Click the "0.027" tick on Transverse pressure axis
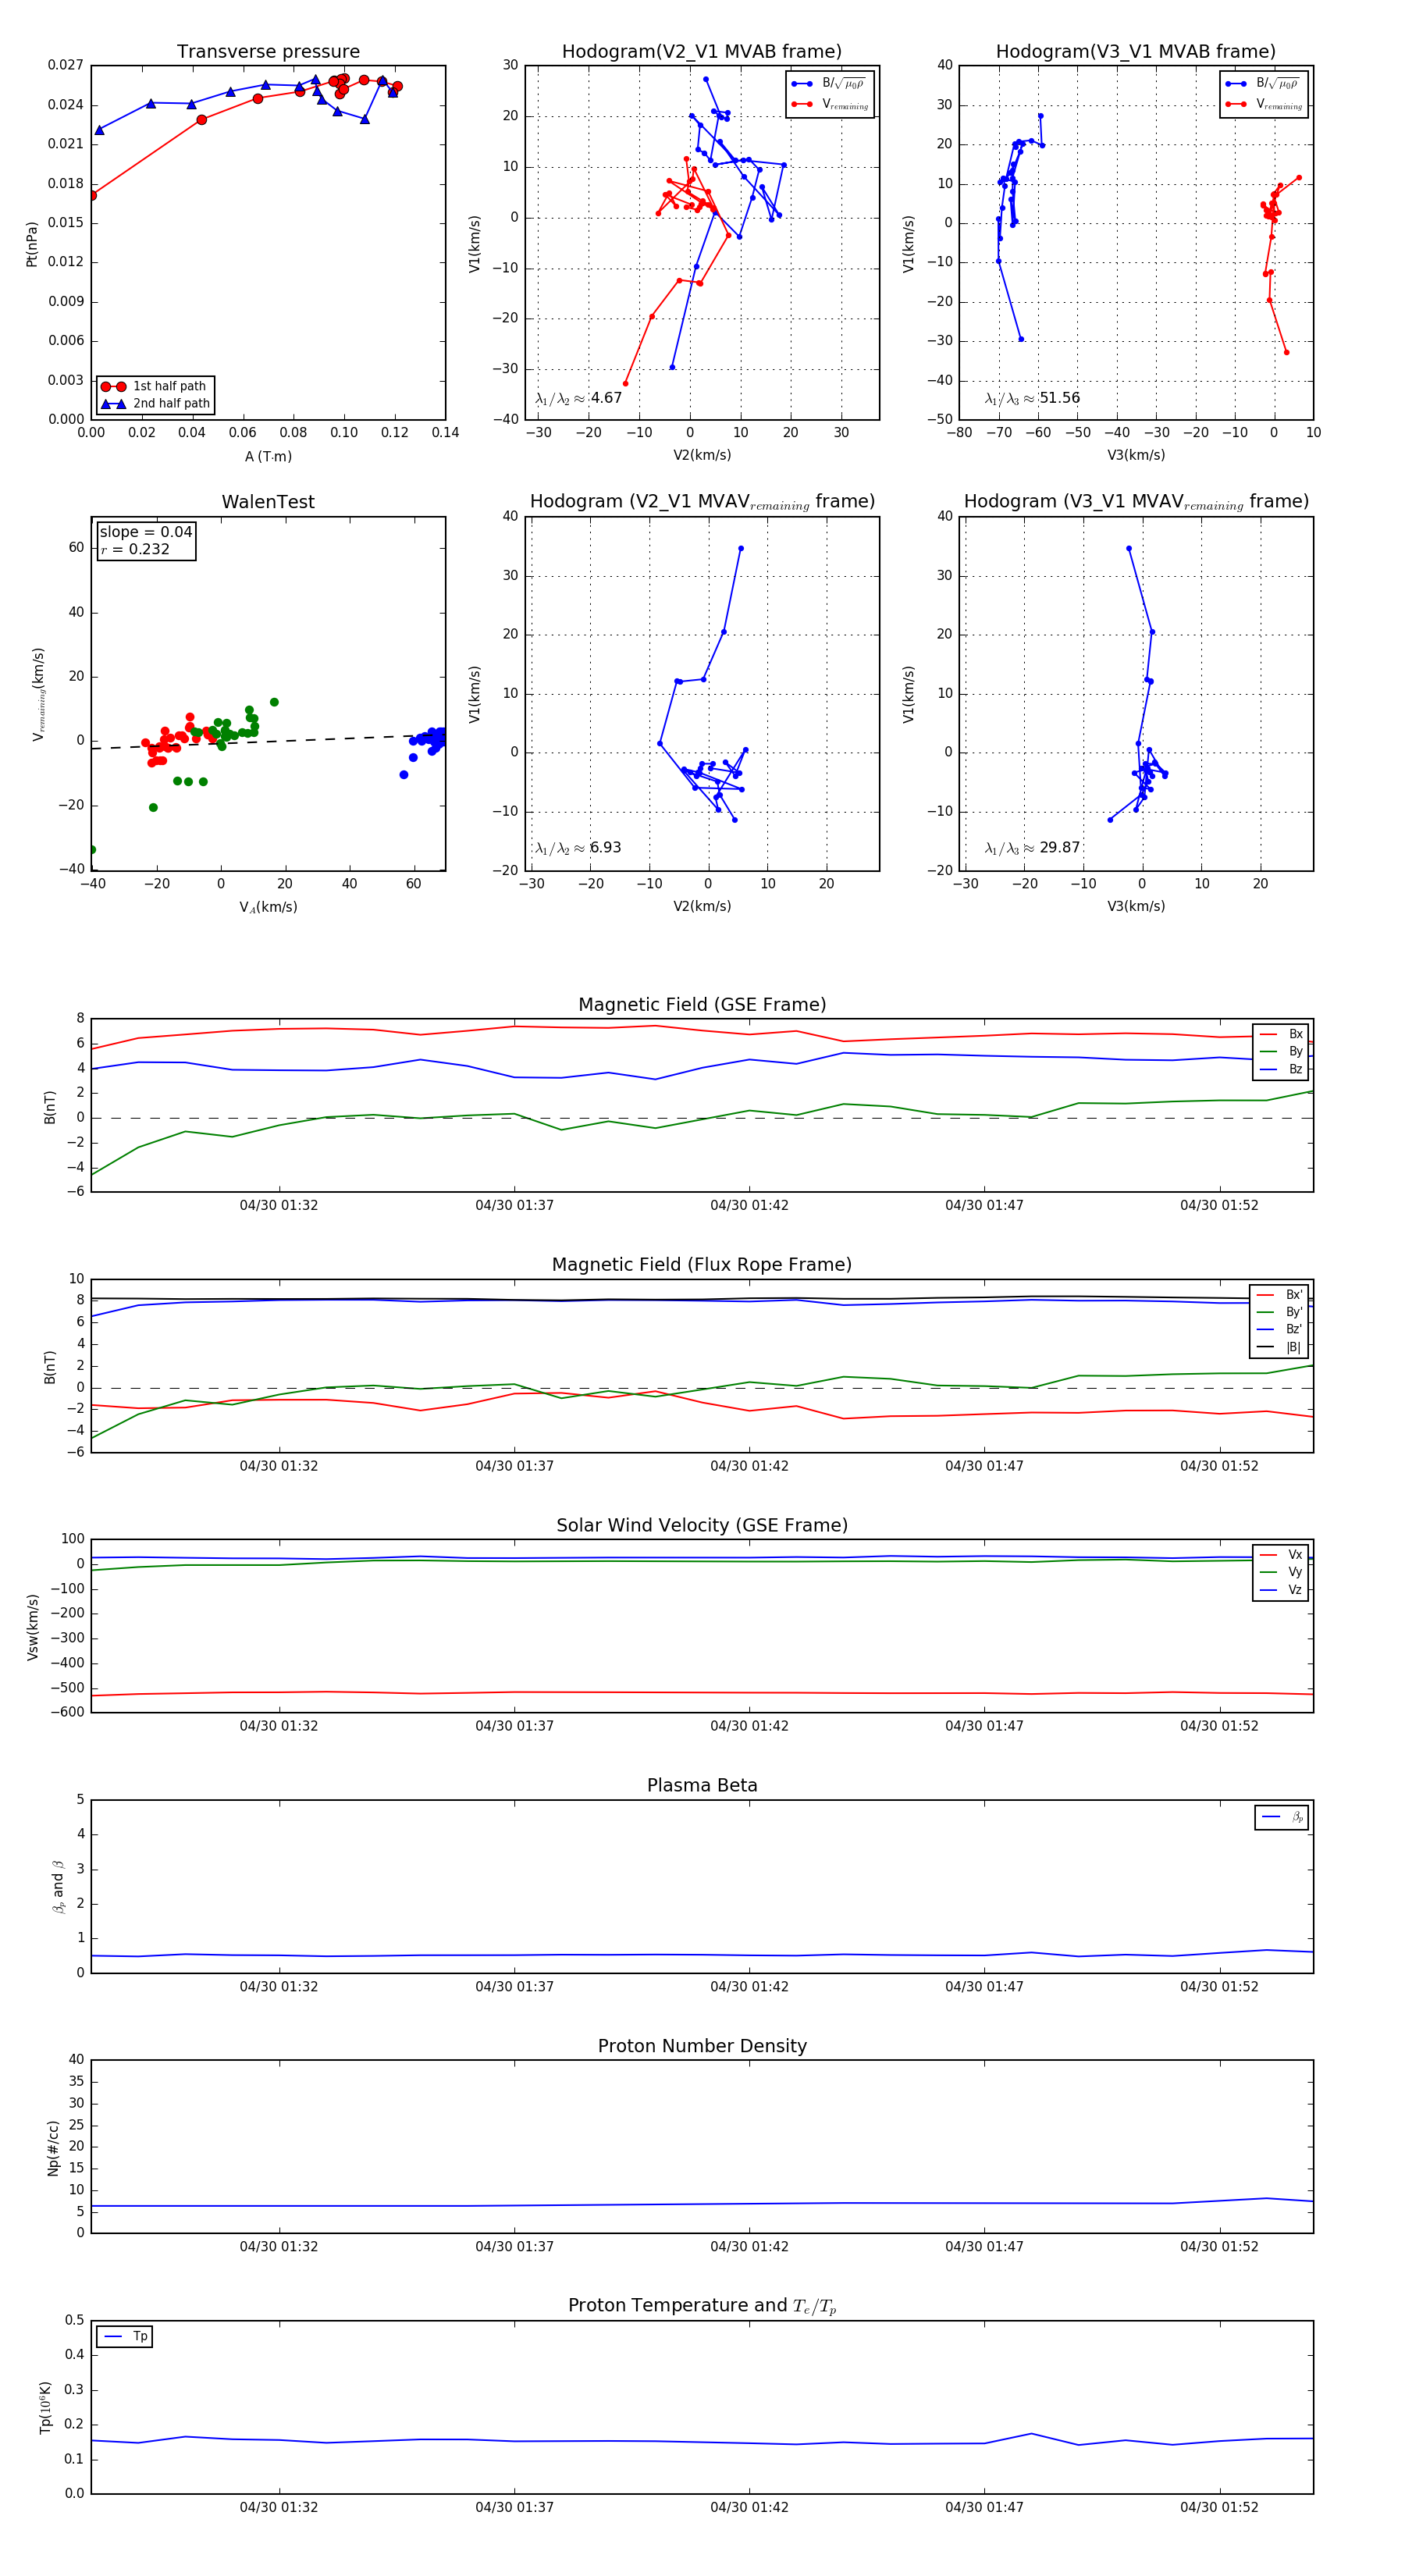1405x2576 pixels. [66, 65]
